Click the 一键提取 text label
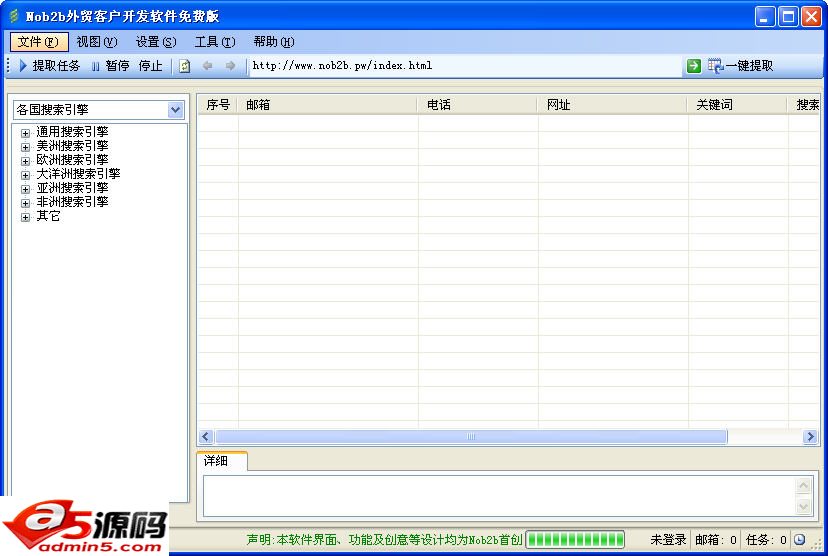Viewport: 828px width, 556px height. pos(749,65)
